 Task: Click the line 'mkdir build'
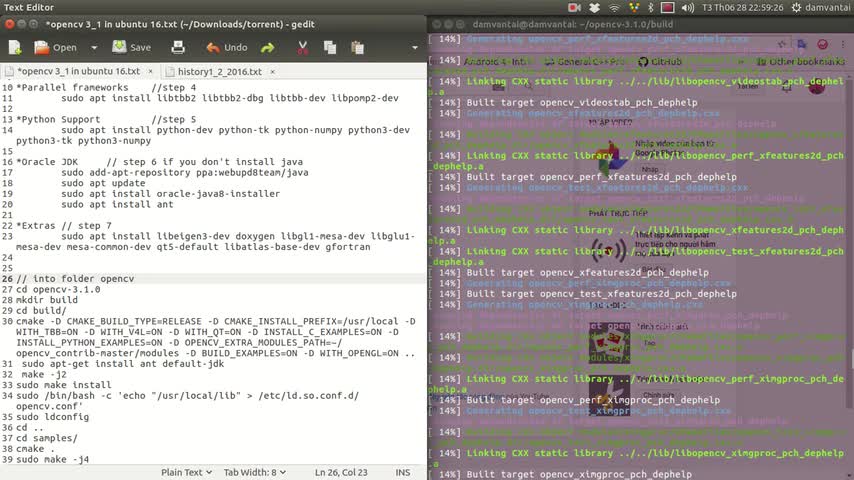(x=47, y=300)
